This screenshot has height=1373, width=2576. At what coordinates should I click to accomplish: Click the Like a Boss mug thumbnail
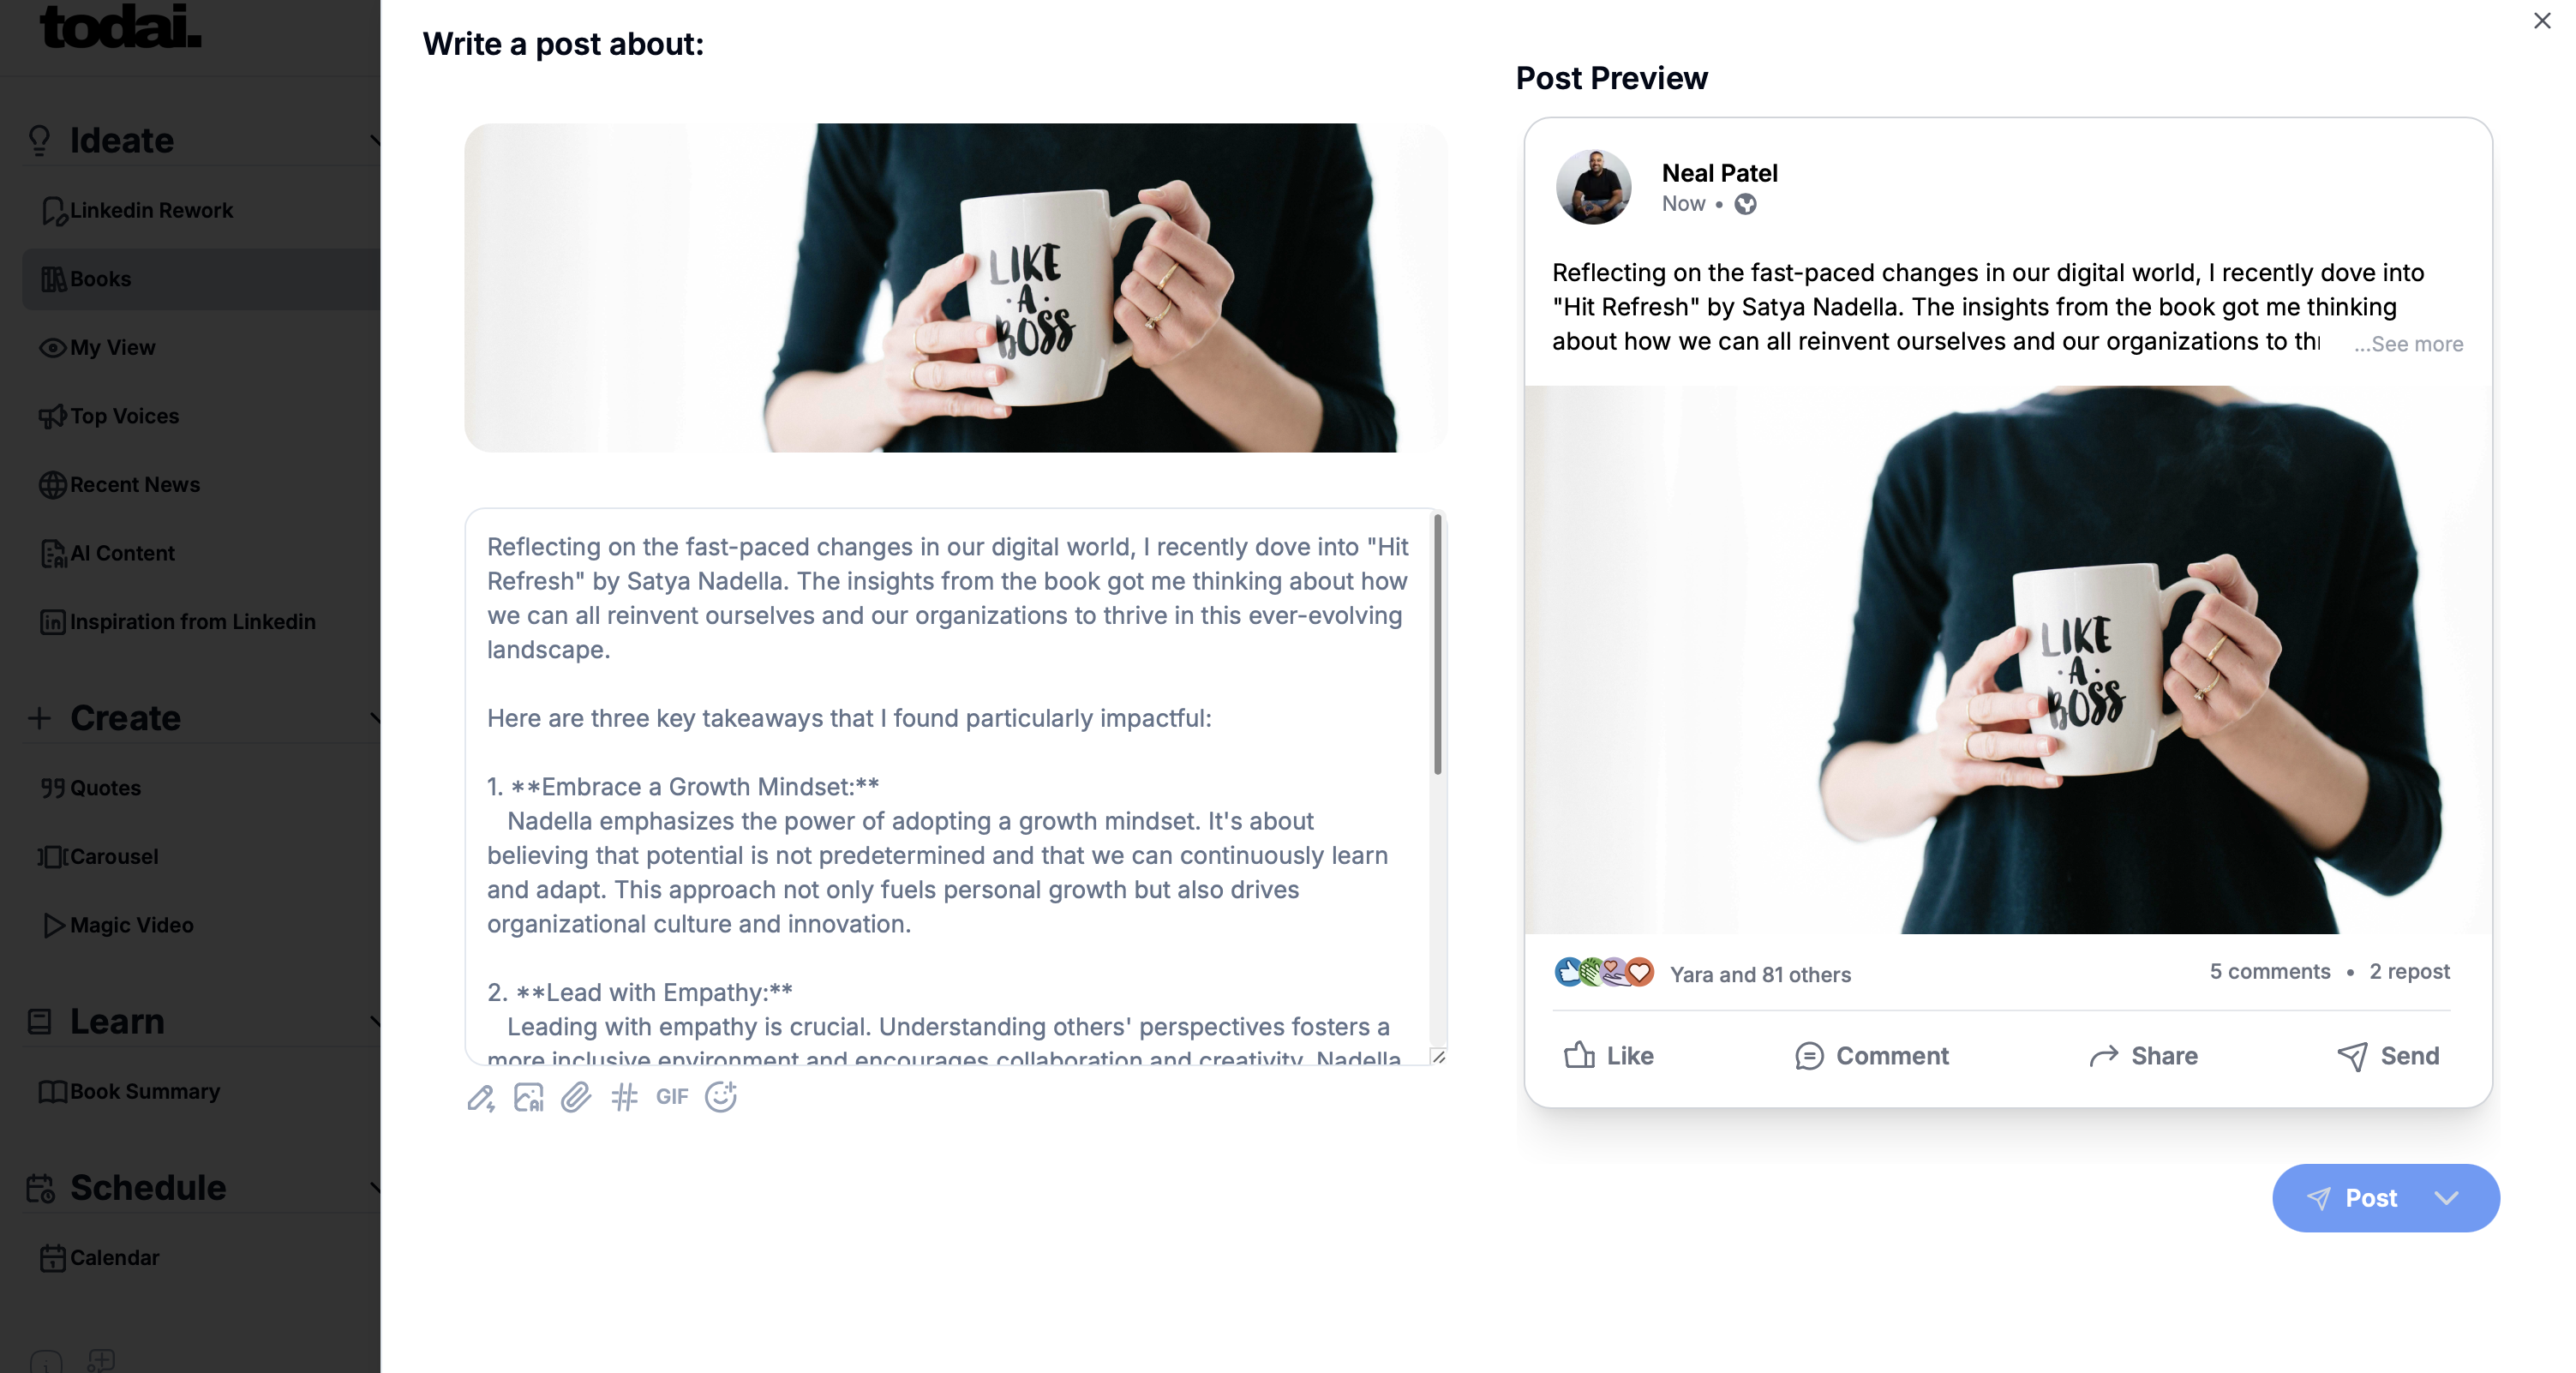click(955, 288)
